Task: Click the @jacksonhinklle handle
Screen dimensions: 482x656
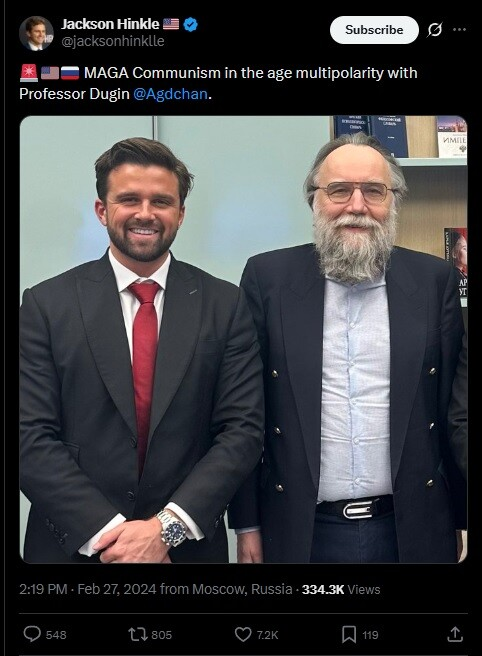Action: pyautogui.click(x=113, y=41)
